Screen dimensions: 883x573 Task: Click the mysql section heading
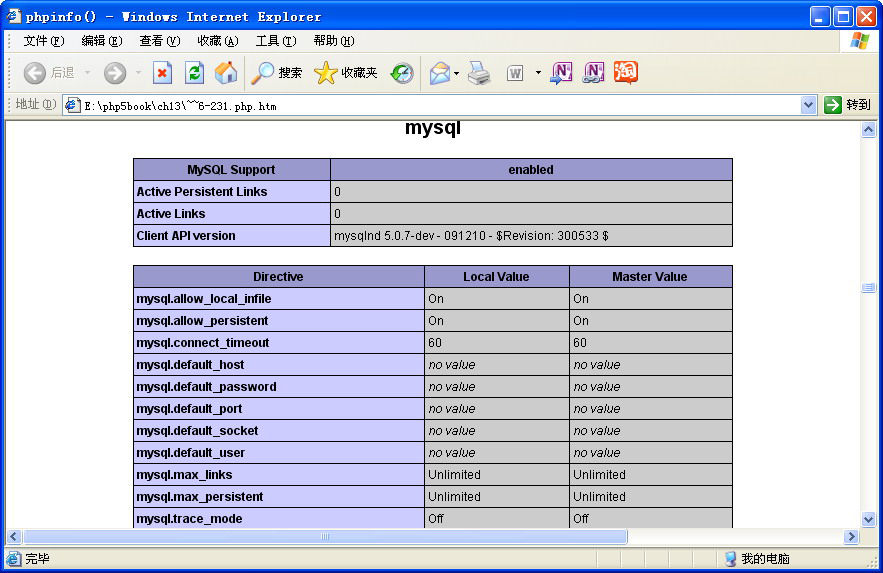pos(432,128)
